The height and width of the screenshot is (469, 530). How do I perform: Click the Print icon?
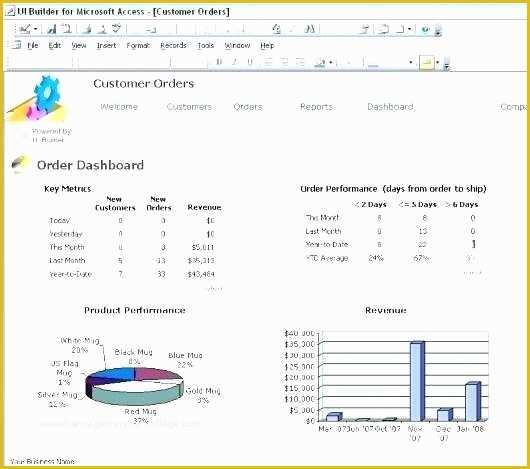[x=87, y=29]
